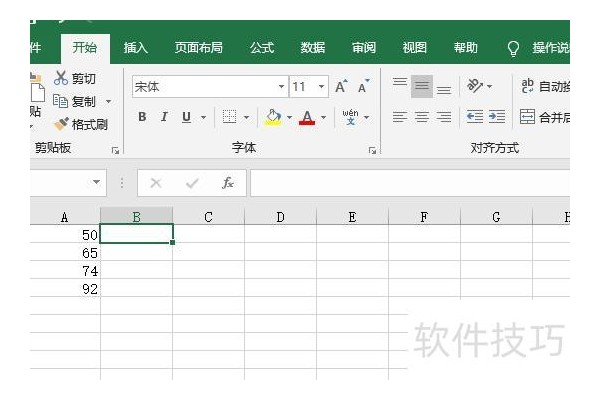Select the cell containing 92
The image size is (600, 400).
click(x=65, y=288)
